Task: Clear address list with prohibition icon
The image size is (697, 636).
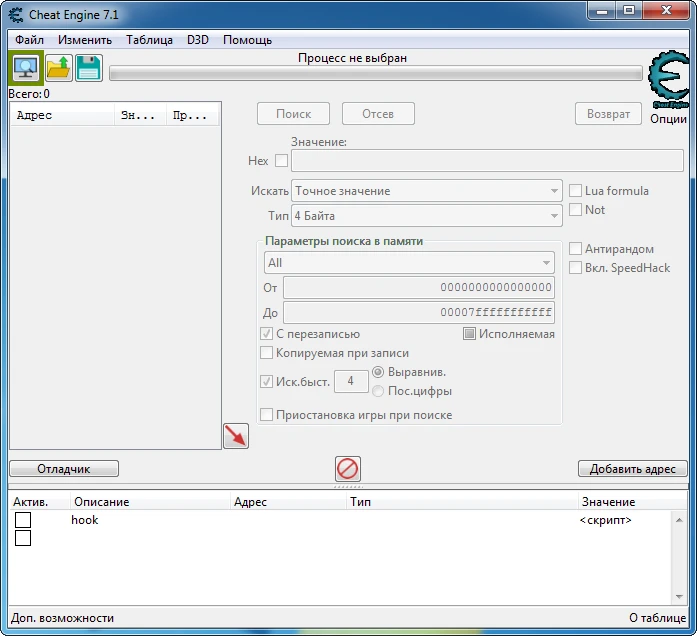Action: (348, 469)
